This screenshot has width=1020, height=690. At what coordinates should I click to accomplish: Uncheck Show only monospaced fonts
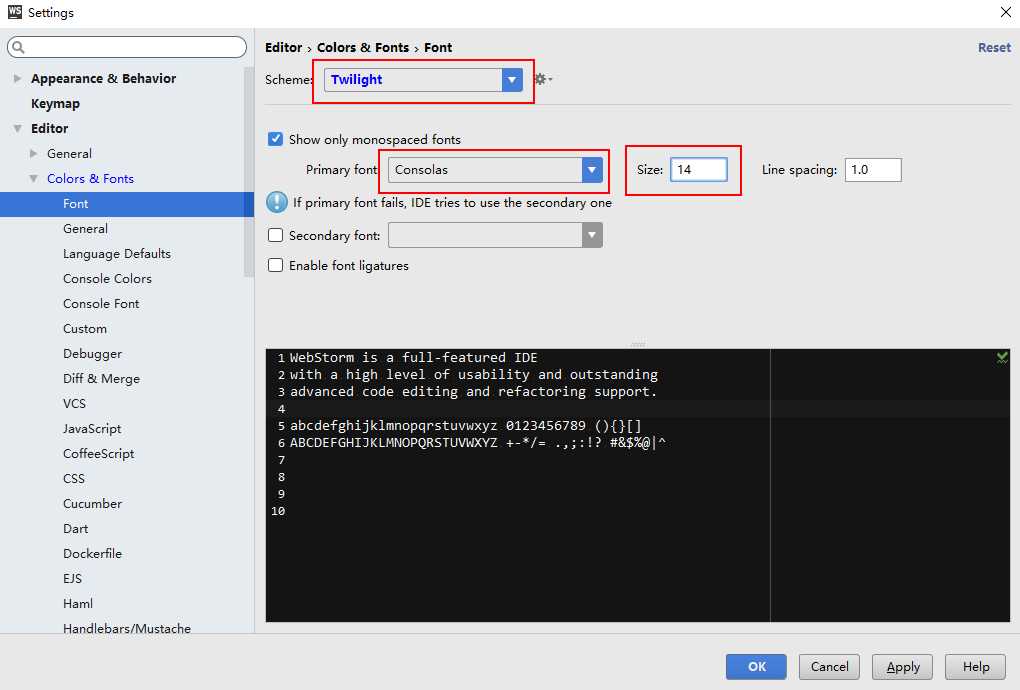click(275, 139)
